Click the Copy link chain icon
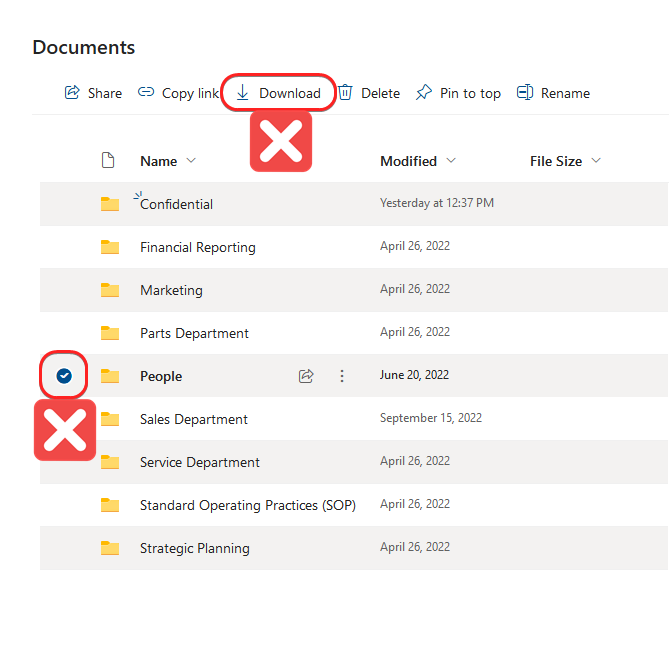The image size is (669, 669). pyautogui.click(x=146, y=93)
